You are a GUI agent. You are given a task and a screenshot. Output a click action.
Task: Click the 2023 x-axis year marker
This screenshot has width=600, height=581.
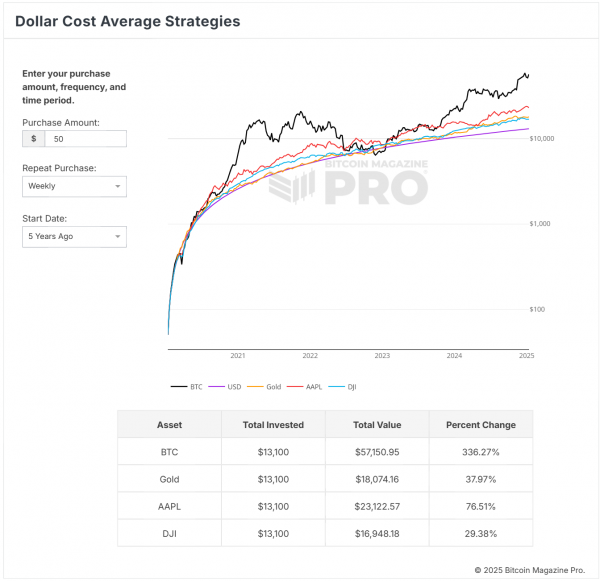[x=382, y=356]
